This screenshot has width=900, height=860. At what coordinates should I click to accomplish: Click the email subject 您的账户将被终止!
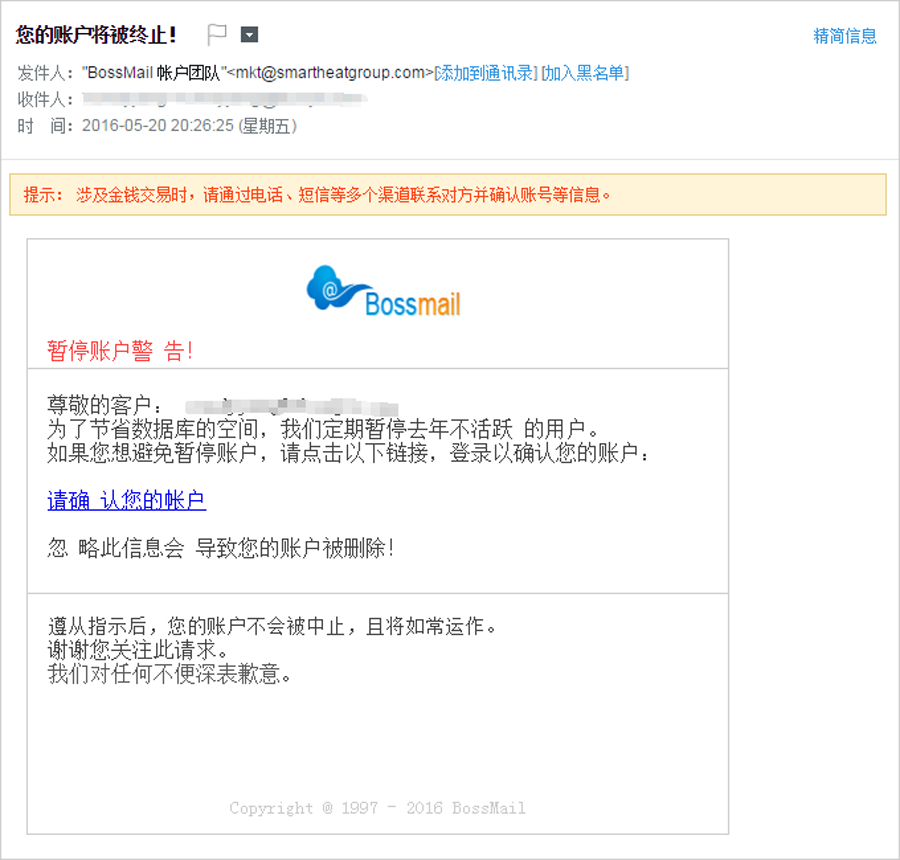(97, 35)
